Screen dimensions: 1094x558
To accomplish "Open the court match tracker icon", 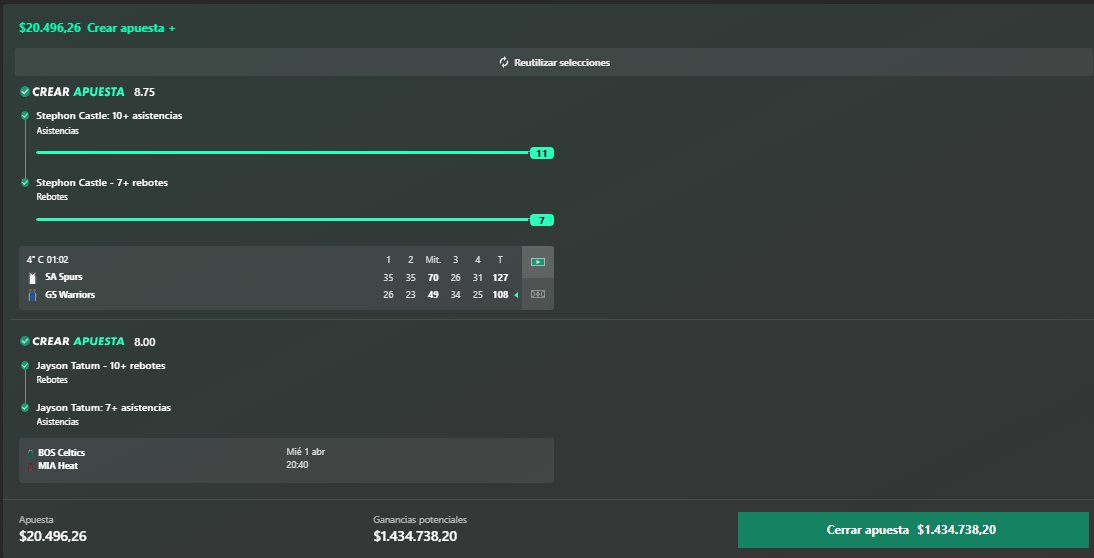I will (x=538, y=294).
